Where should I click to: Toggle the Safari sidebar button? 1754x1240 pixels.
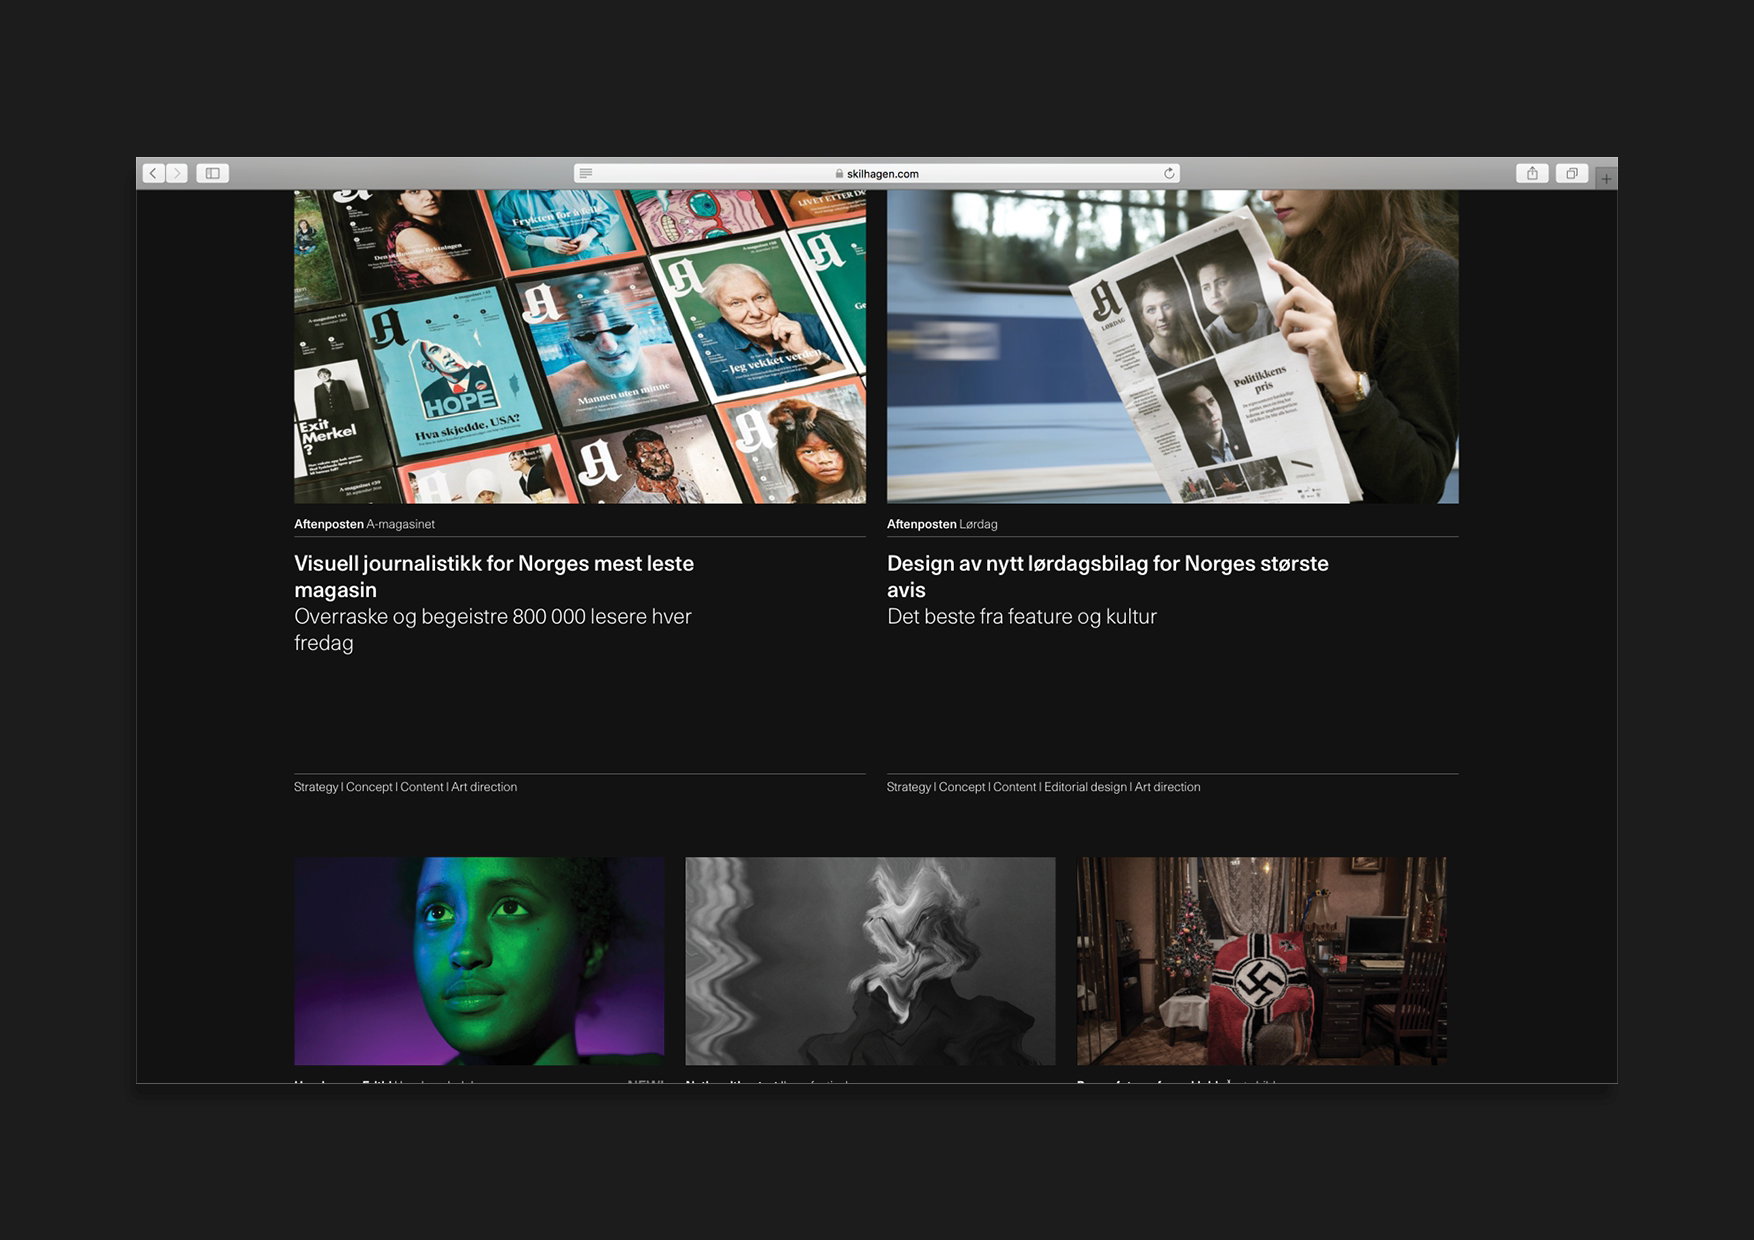point(213,173)
